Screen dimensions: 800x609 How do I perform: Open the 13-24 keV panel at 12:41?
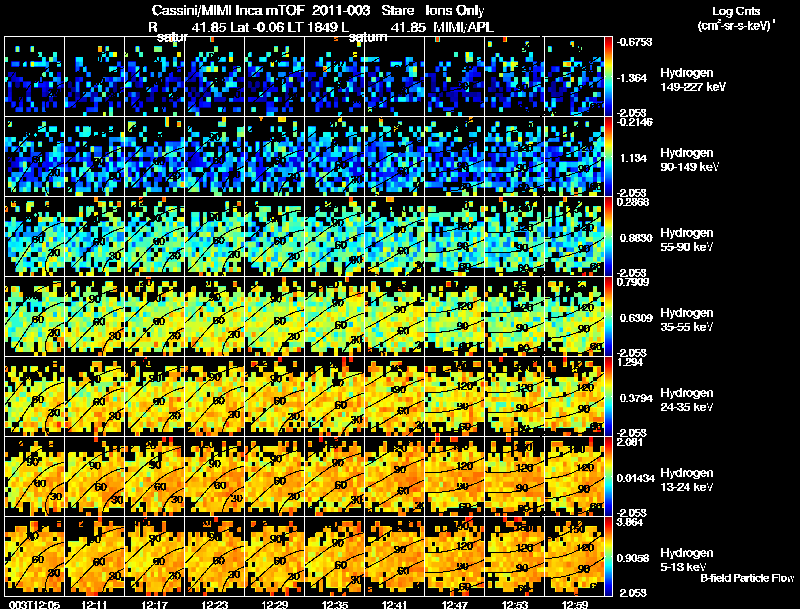(395, 476)
